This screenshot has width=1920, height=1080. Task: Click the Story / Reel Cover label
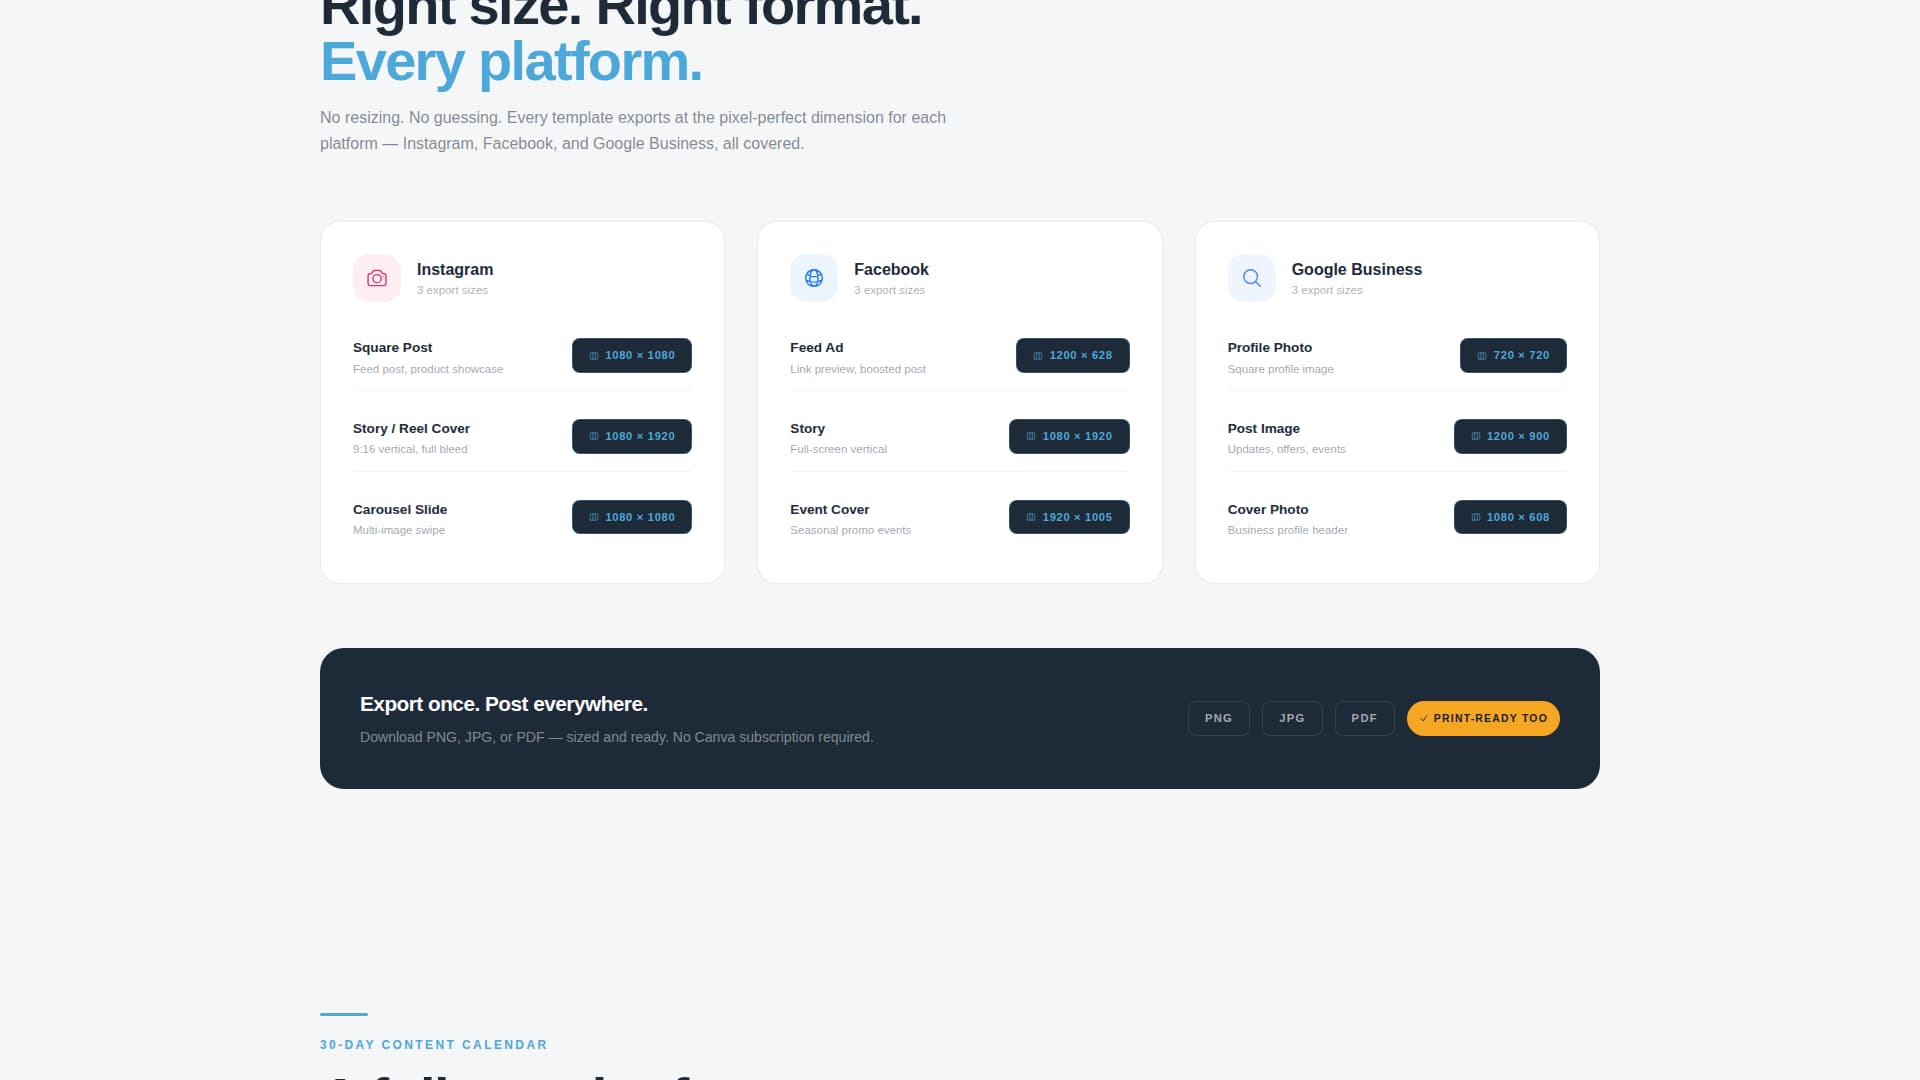pyautogui.click(x=411, y=429)
